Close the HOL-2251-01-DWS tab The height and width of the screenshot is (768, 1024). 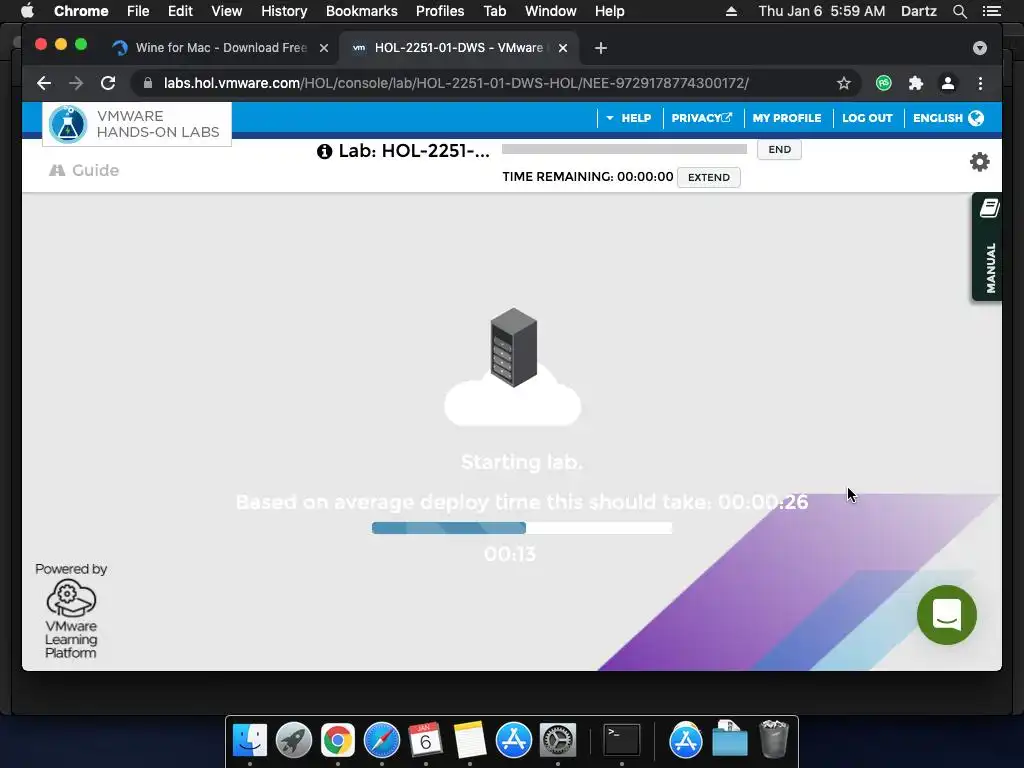coord(563,48)
